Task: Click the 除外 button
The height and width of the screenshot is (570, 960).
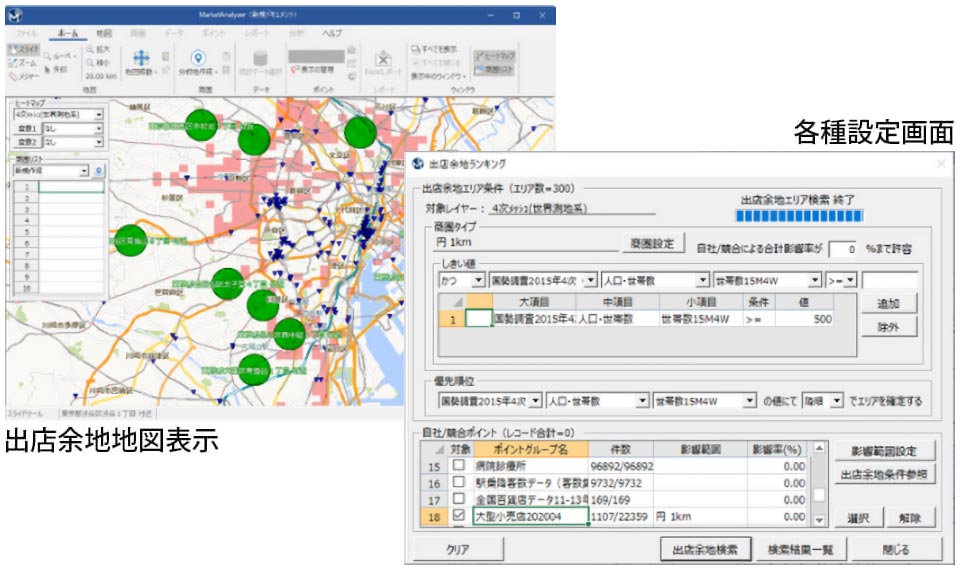Action: 888,327
